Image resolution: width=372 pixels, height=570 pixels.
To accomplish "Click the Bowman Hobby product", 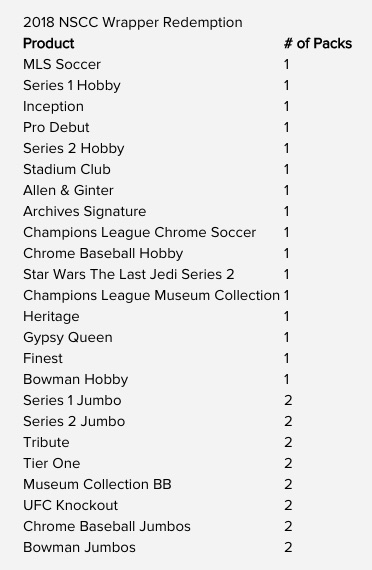I will click(76, 380).
